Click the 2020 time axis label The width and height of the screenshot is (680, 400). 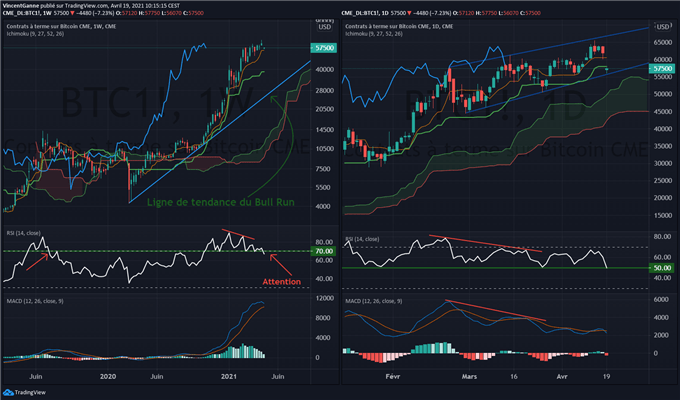click(108, 376)
